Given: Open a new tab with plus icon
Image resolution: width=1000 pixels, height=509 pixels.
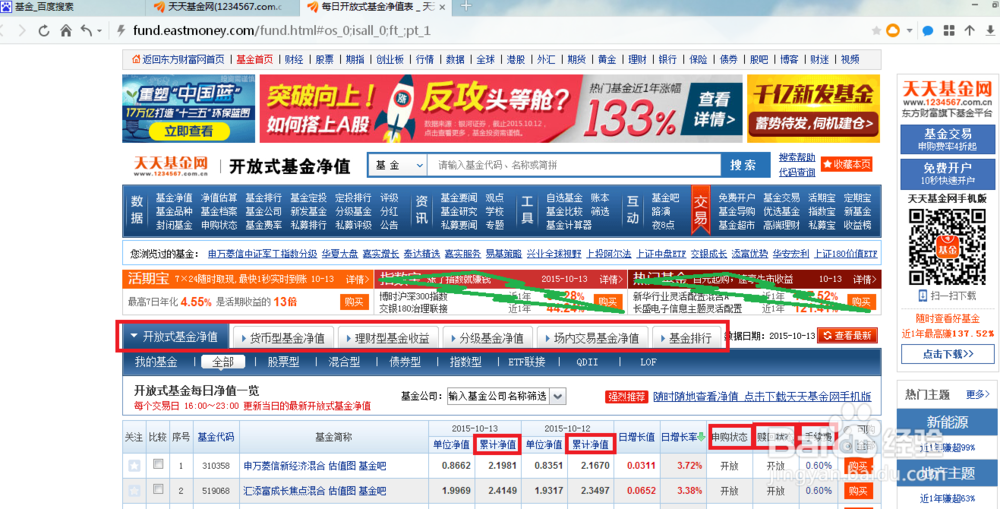Looking at the screenshot, I should pos(466,6).
